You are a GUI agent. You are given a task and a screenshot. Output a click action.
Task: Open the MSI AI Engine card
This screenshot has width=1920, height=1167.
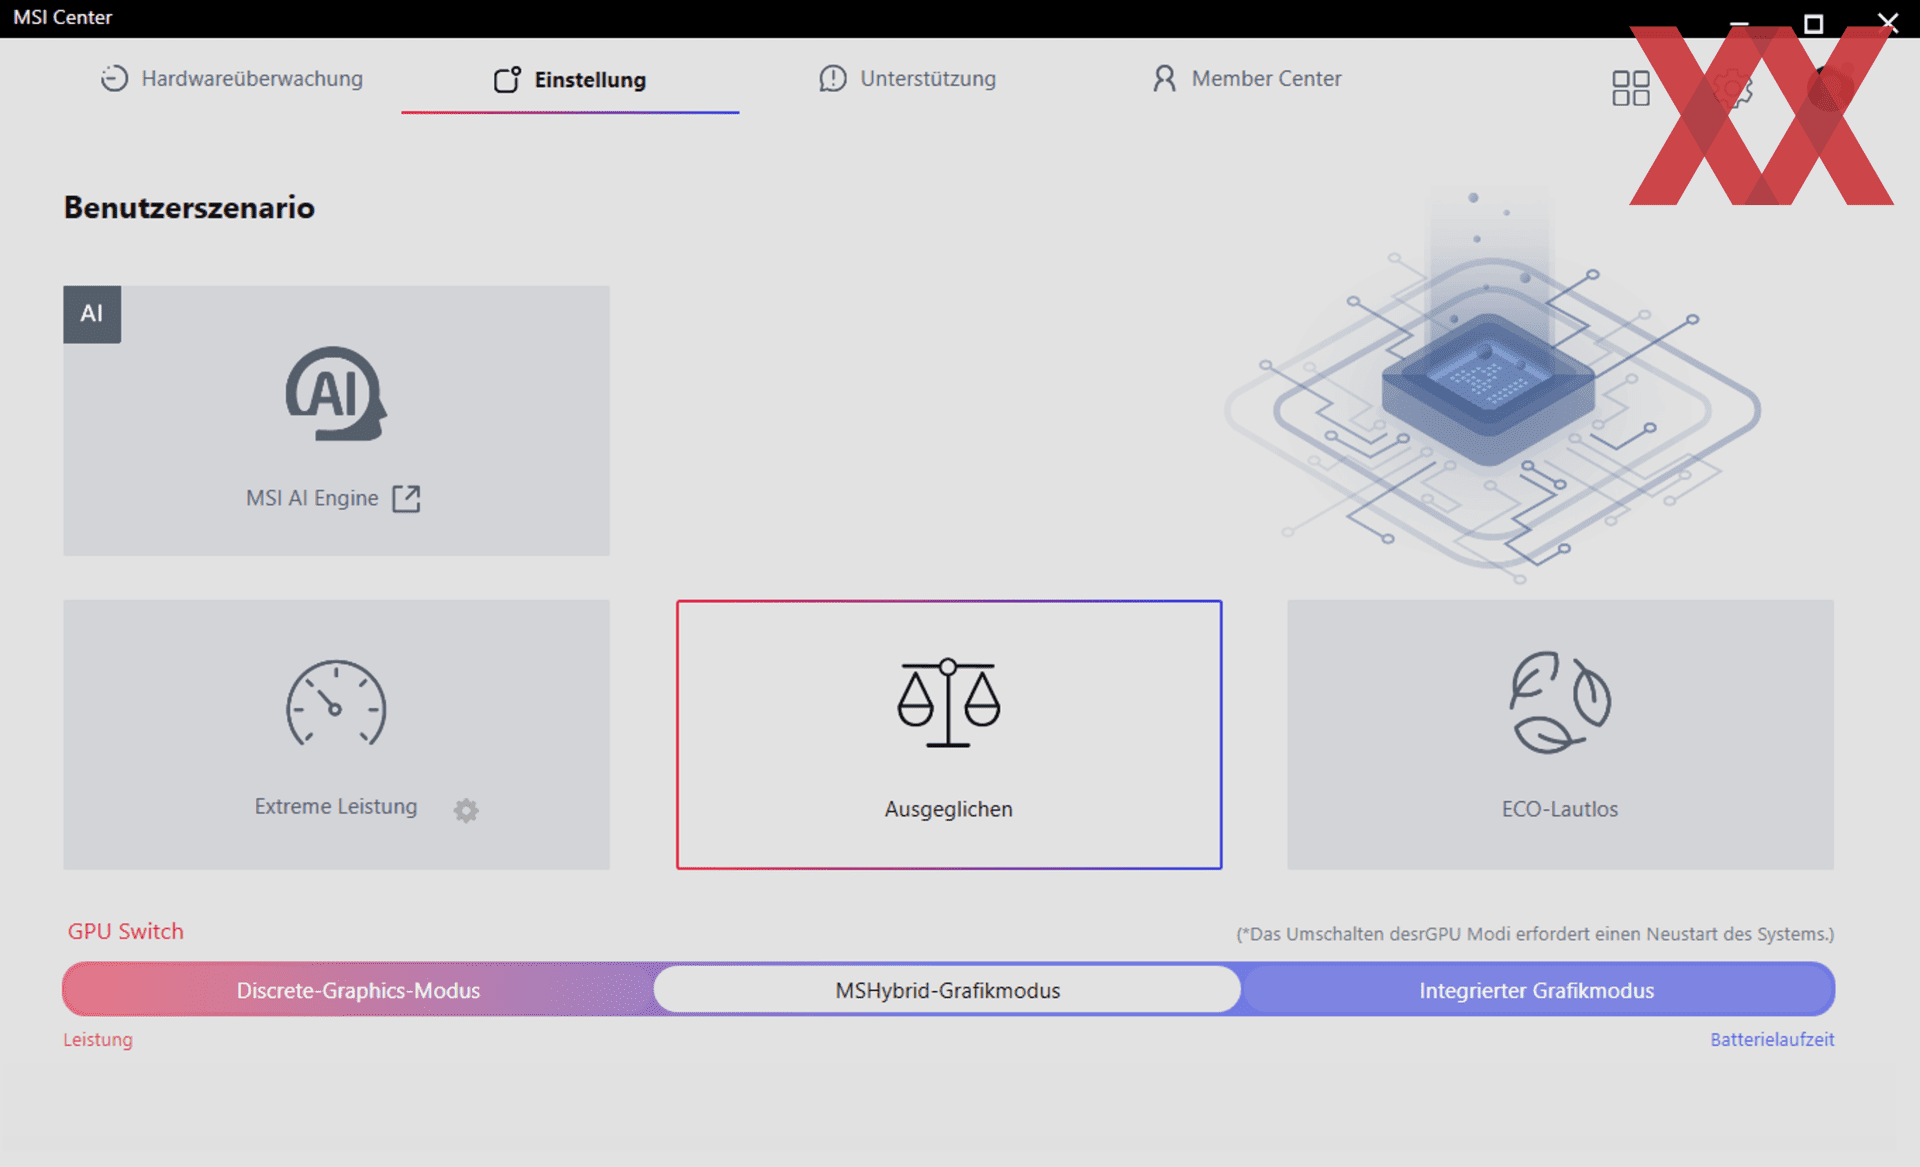[336, 420]
